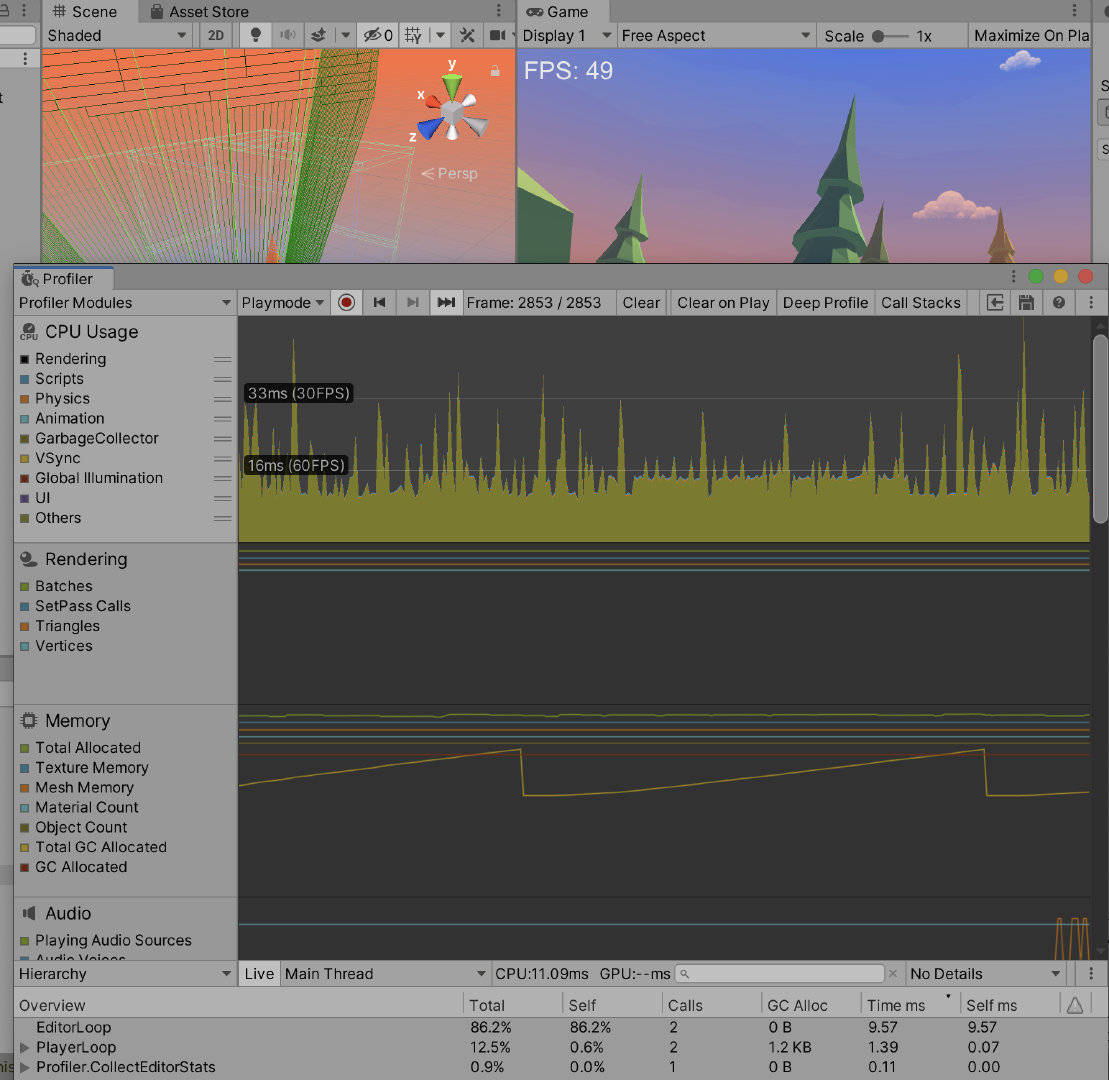This screenshot has height=1080, width=1109.
Task: Go to the current last frame
Action: 446,303
